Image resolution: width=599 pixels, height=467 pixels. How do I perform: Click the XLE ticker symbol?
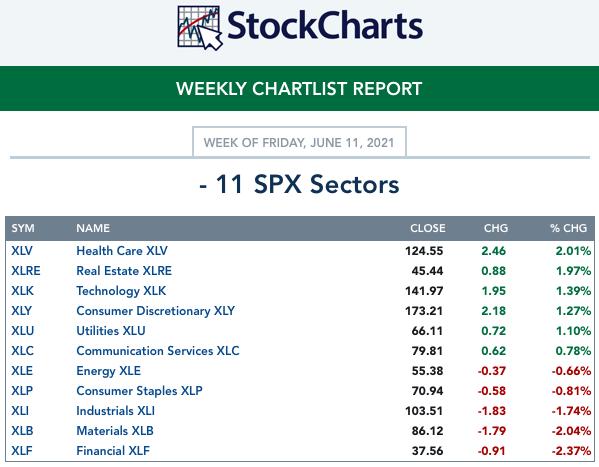[x=22, y=371]
